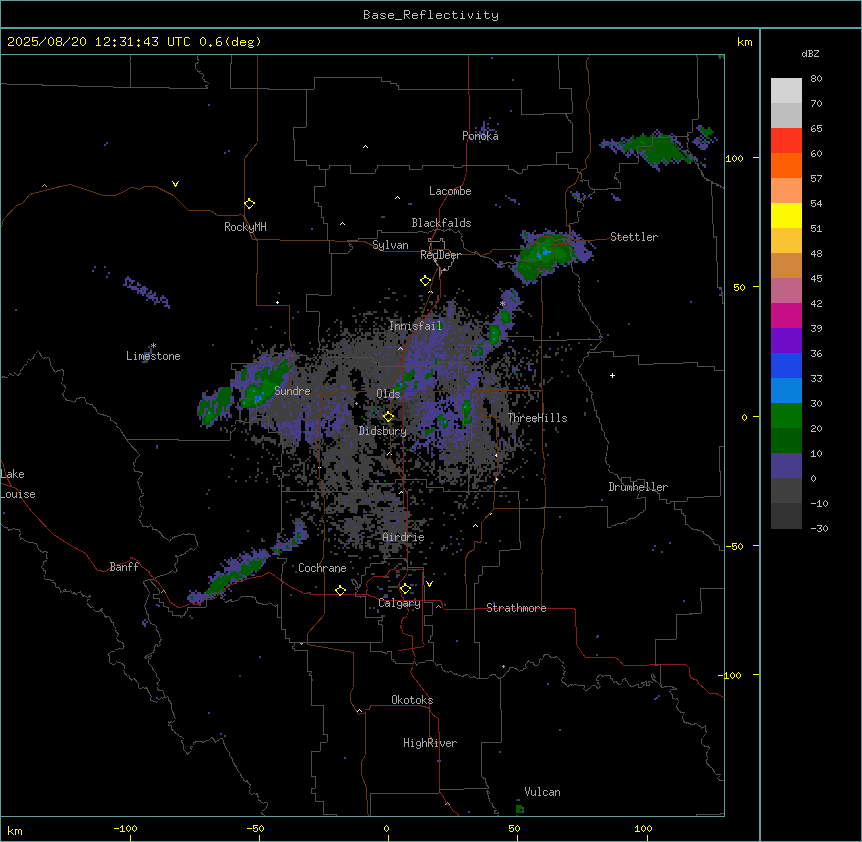Click the Lacombe city label
The width and height of the screenshot is (862, 842).
click(x=450, y=191)
